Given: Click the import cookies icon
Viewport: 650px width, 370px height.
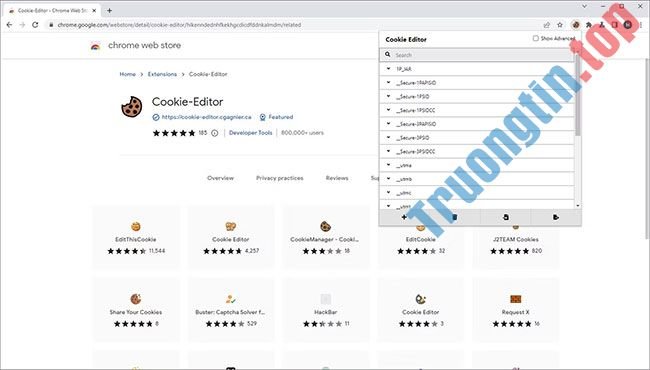Looking at the screenshot, I should (x=505, y=217).
